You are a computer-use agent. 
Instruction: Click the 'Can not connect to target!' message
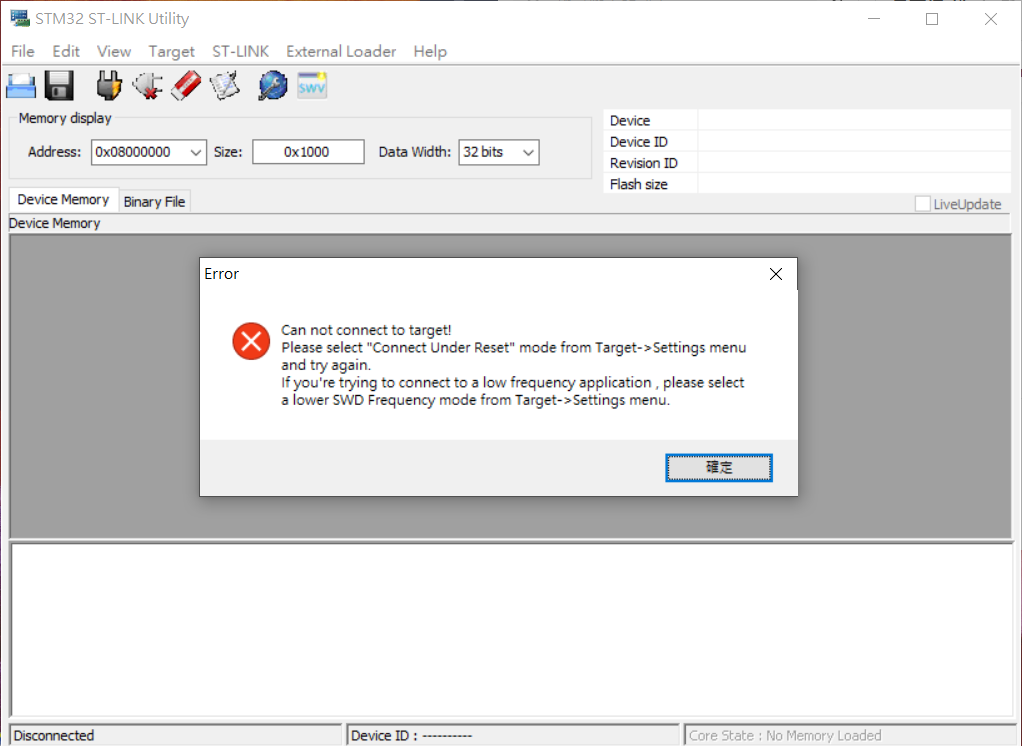coord(366,330)
